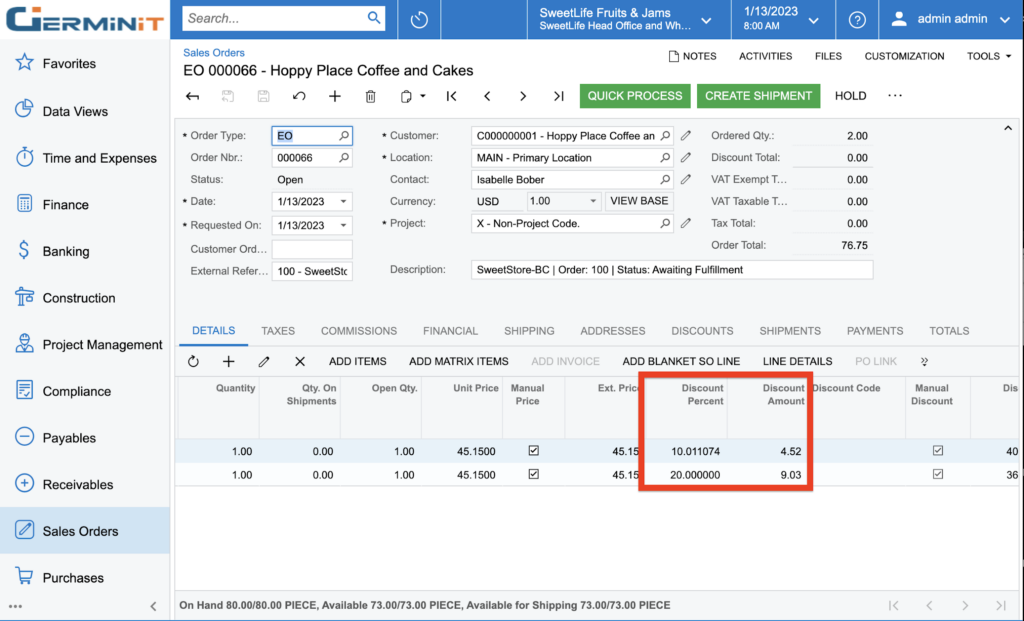Open the Date field dropdown
The width and height of the screenshot is (1024, 621).
point(344,202)
